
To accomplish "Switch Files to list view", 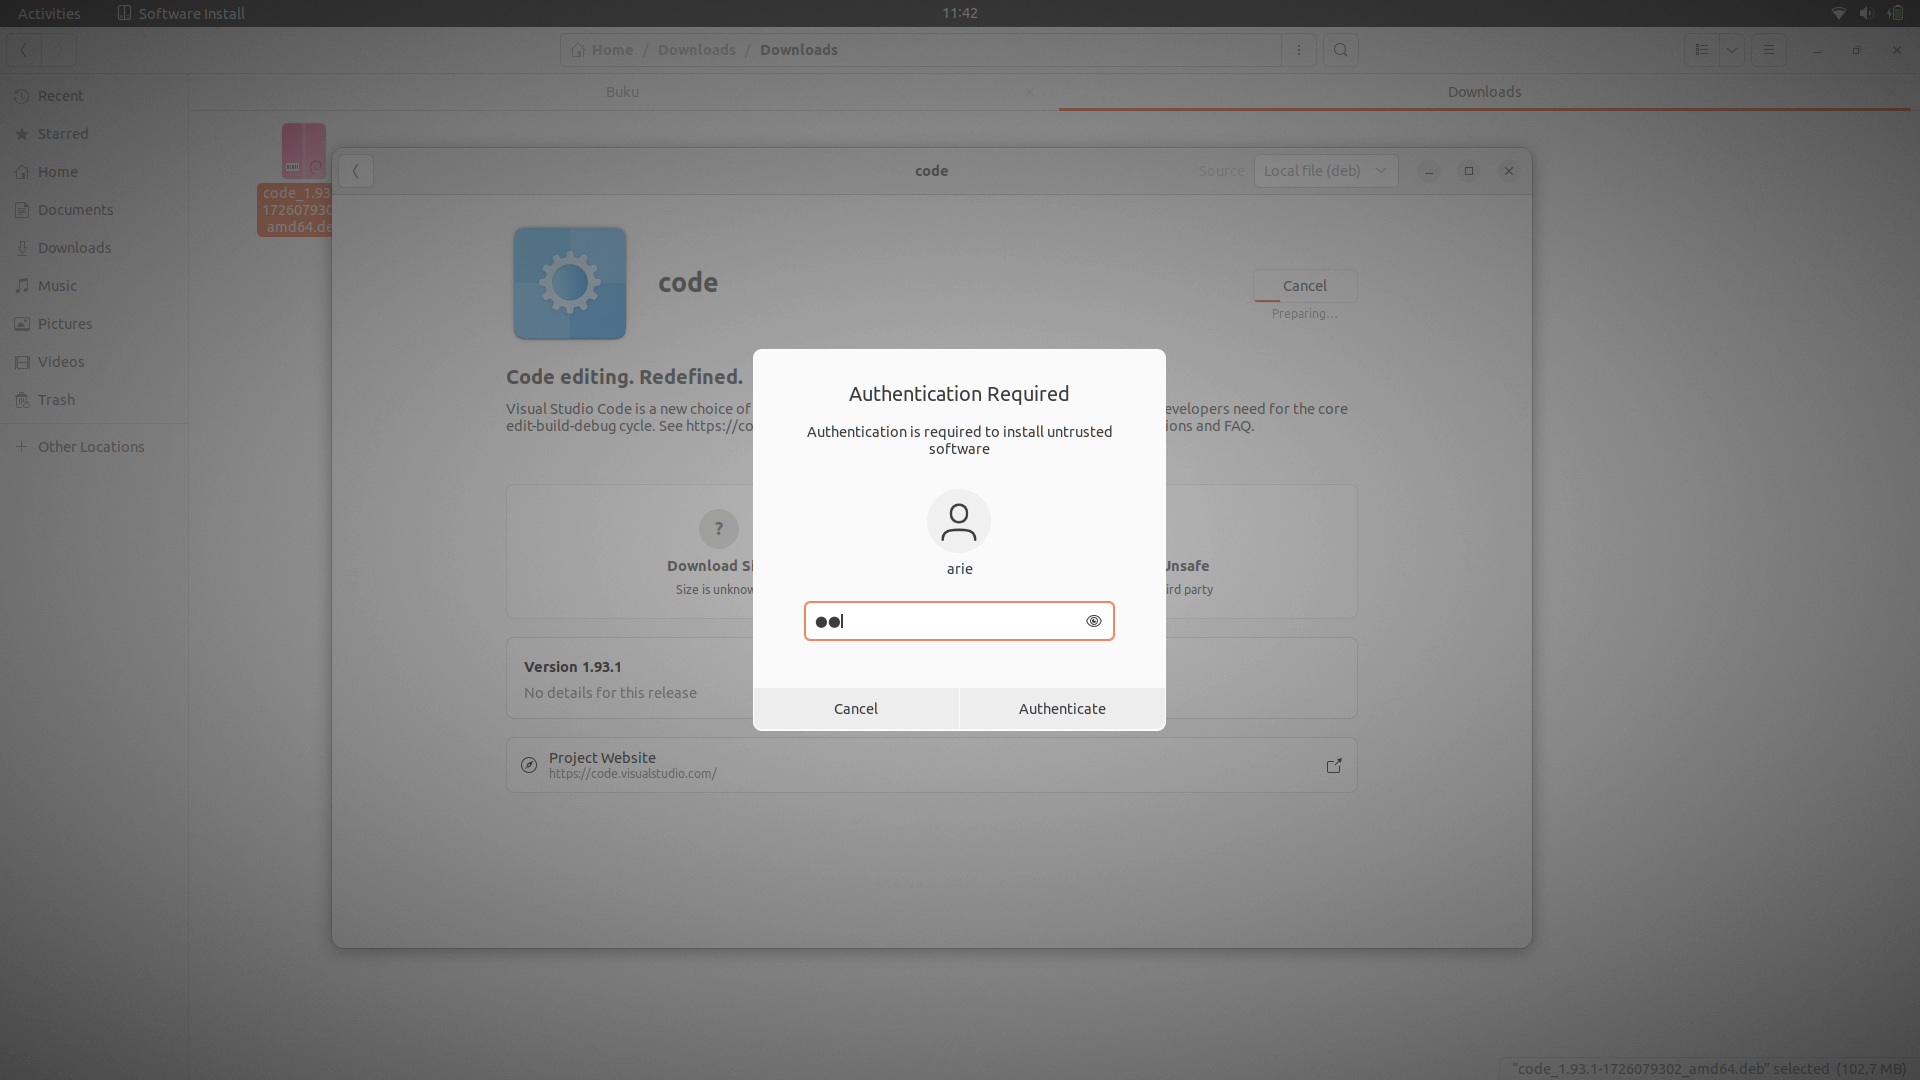I will tap(1702, 50).
